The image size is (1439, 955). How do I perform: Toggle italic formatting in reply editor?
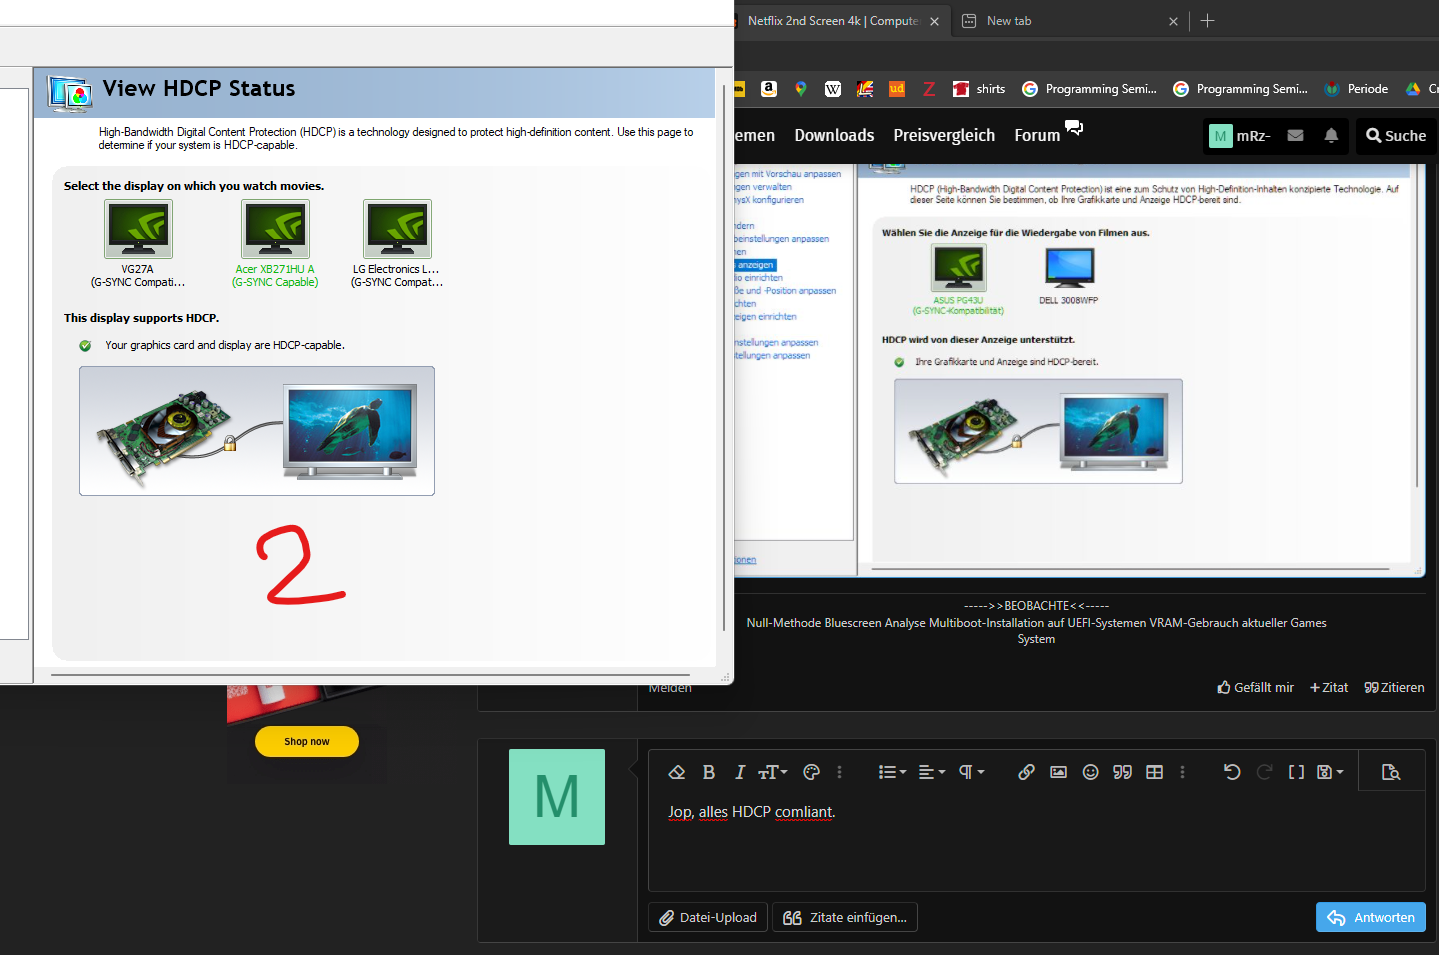740,772
